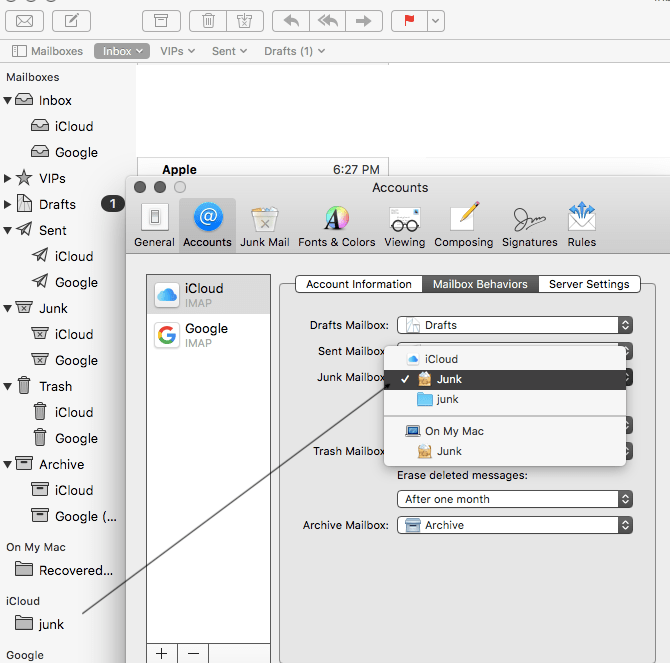Remove account with minus button

click(193, 654)
